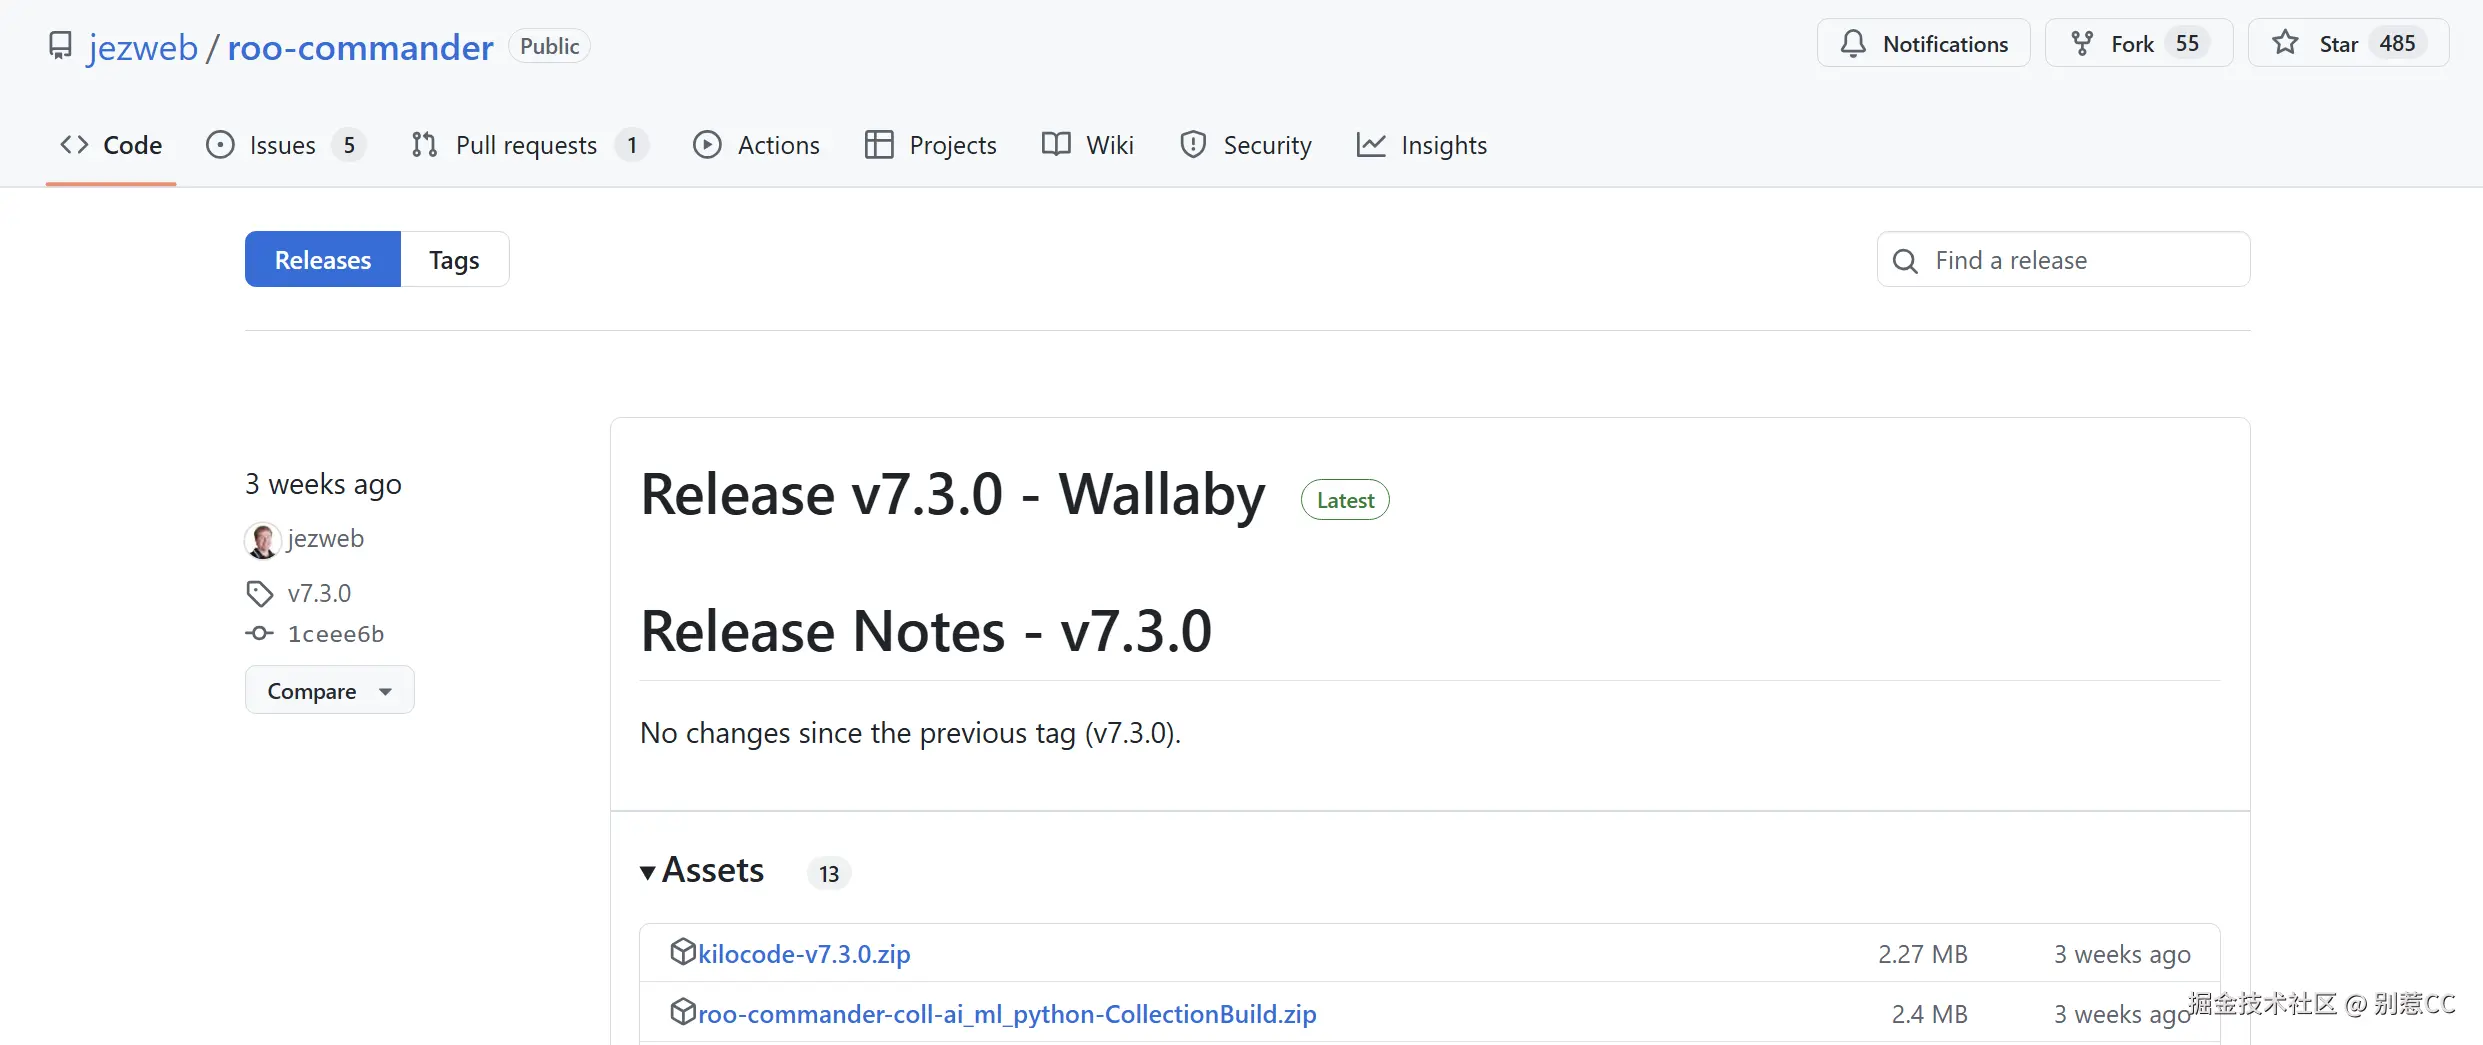Click jezweb's avatar image
Viewport: 2483px width, 1045px height.
point(263,540)
